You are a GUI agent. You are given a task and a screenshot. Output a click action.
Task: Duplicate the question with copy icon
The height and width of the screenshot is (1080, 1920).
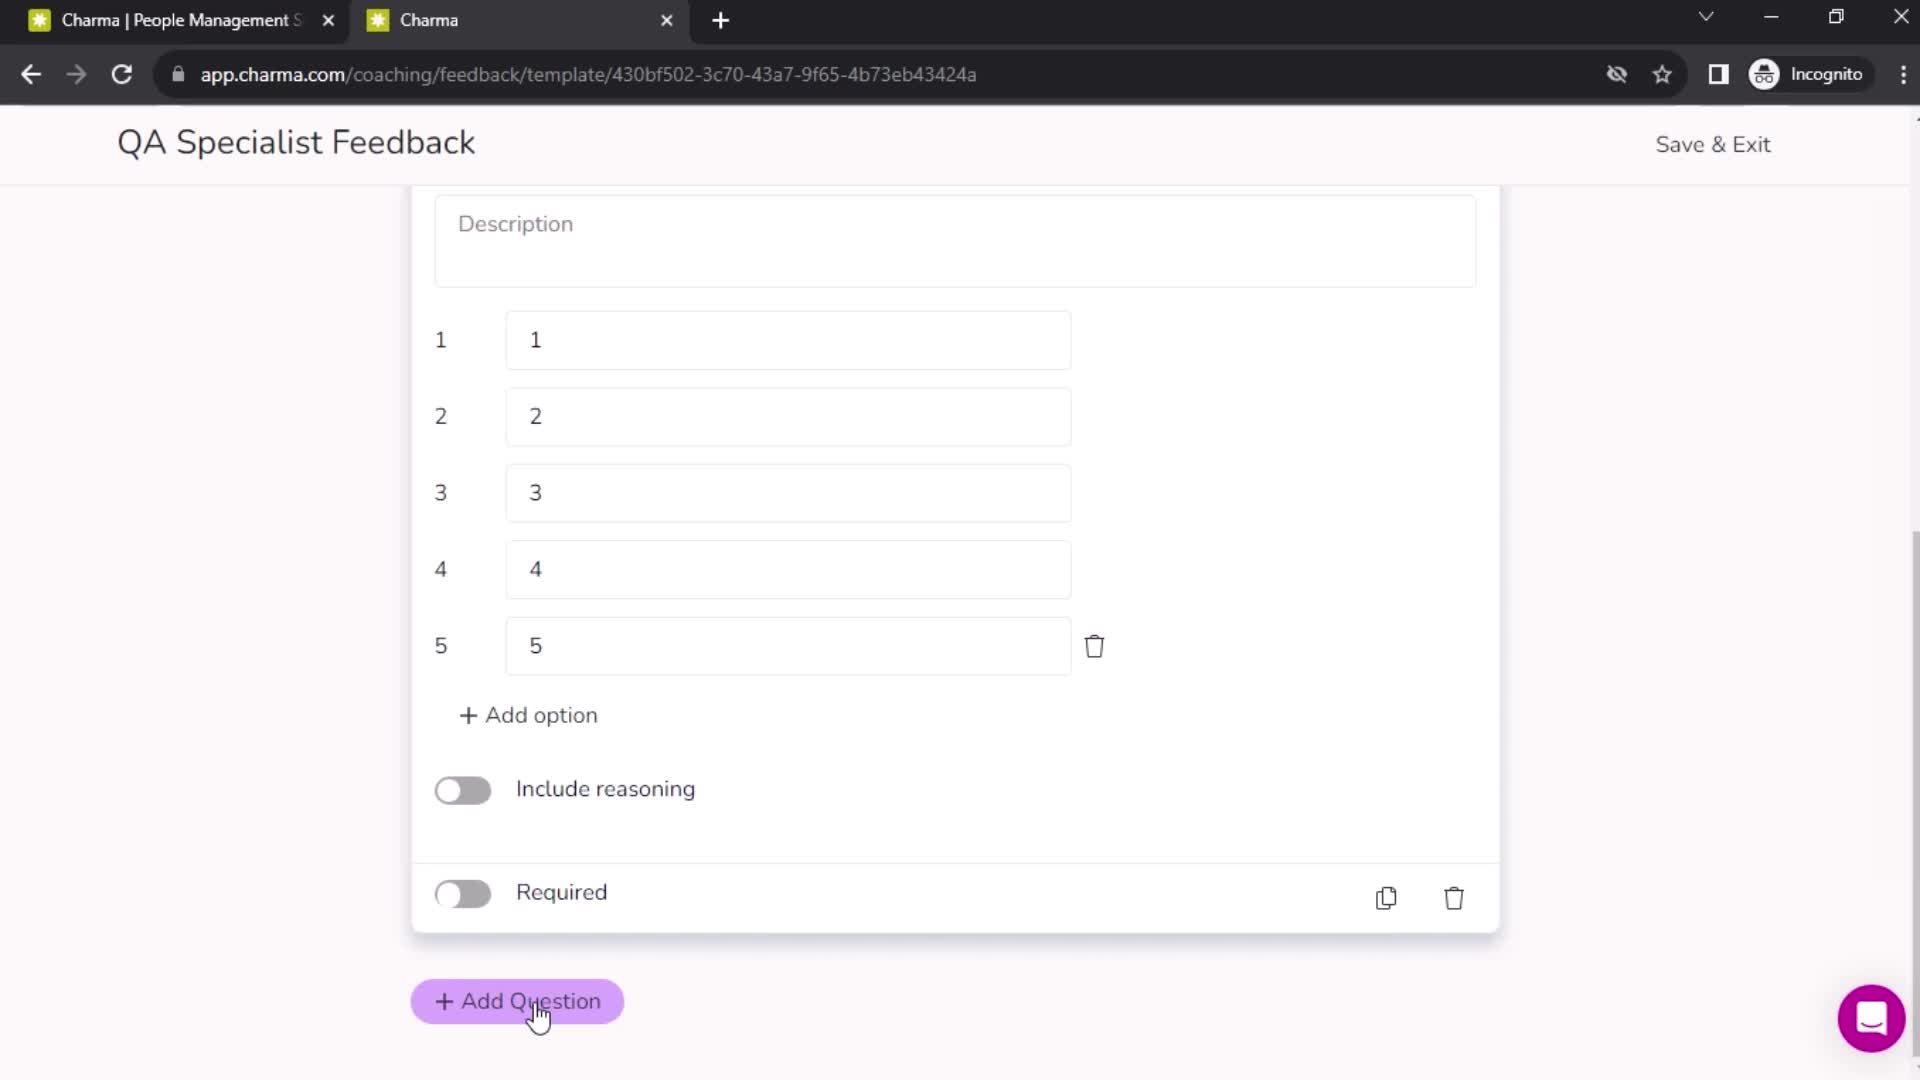(x=1386, y=898)
